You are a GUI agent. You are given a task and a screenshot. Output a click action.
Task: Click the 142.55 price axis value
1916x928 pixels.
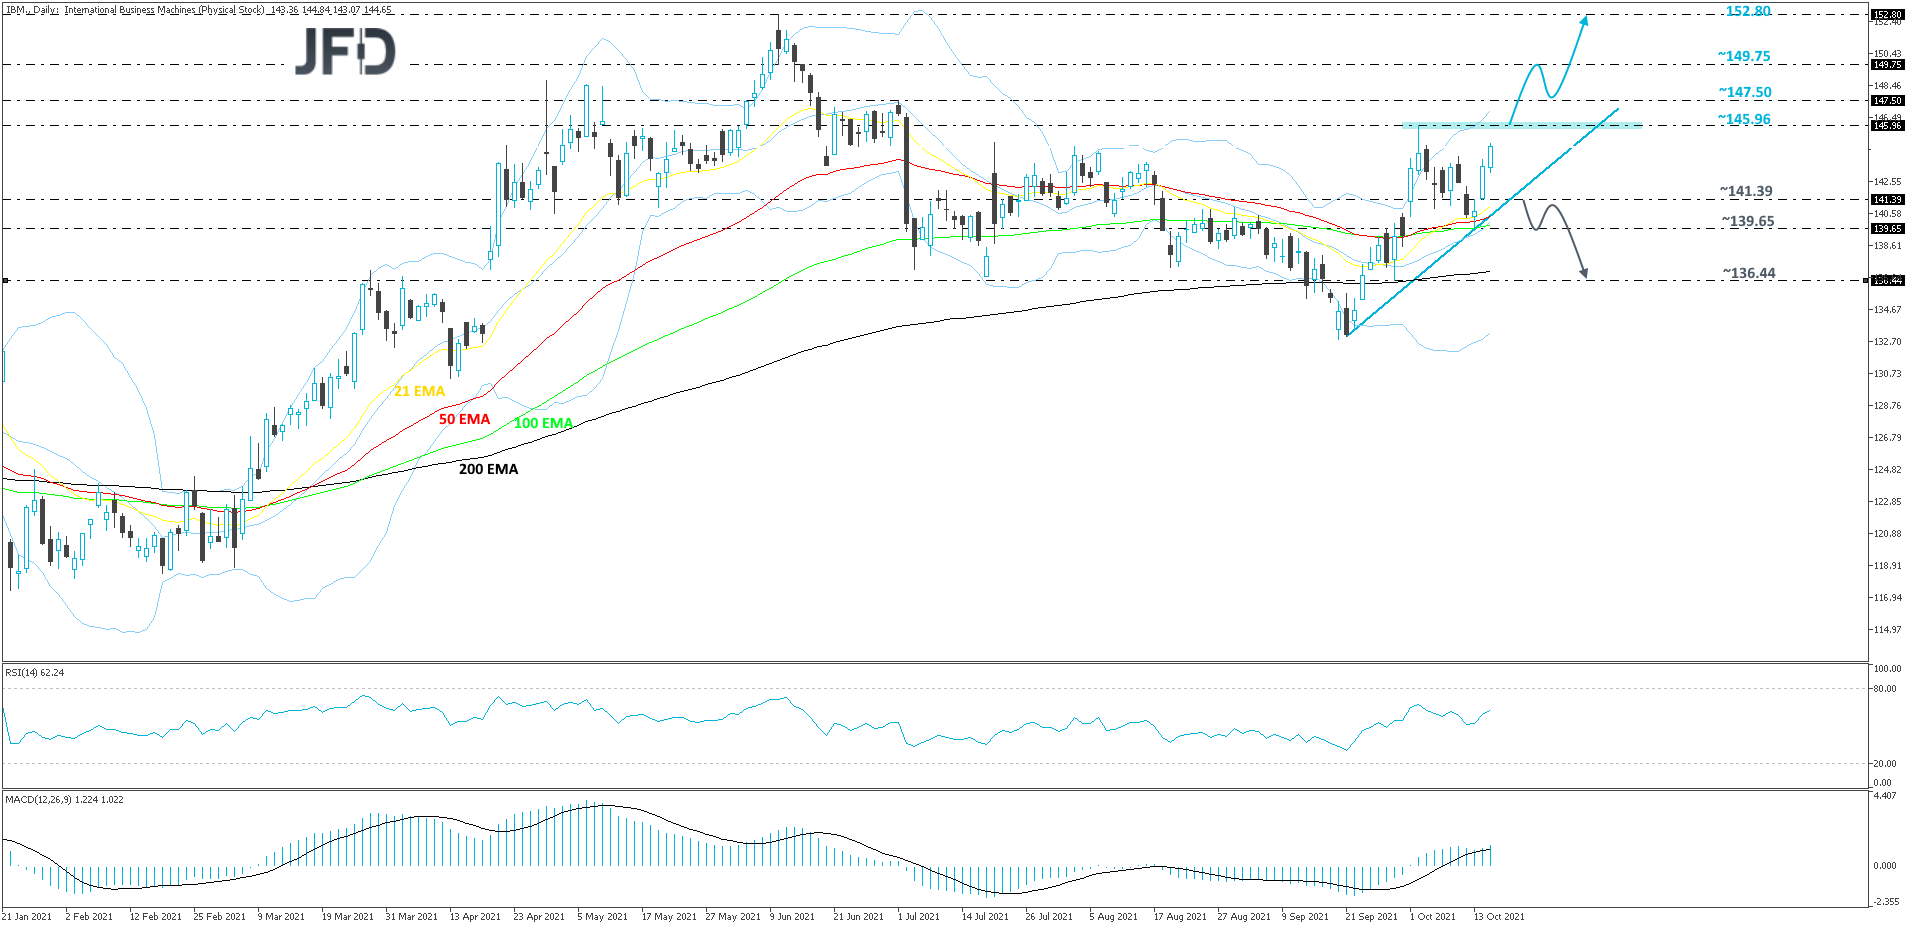click(x=1888, y=182)
